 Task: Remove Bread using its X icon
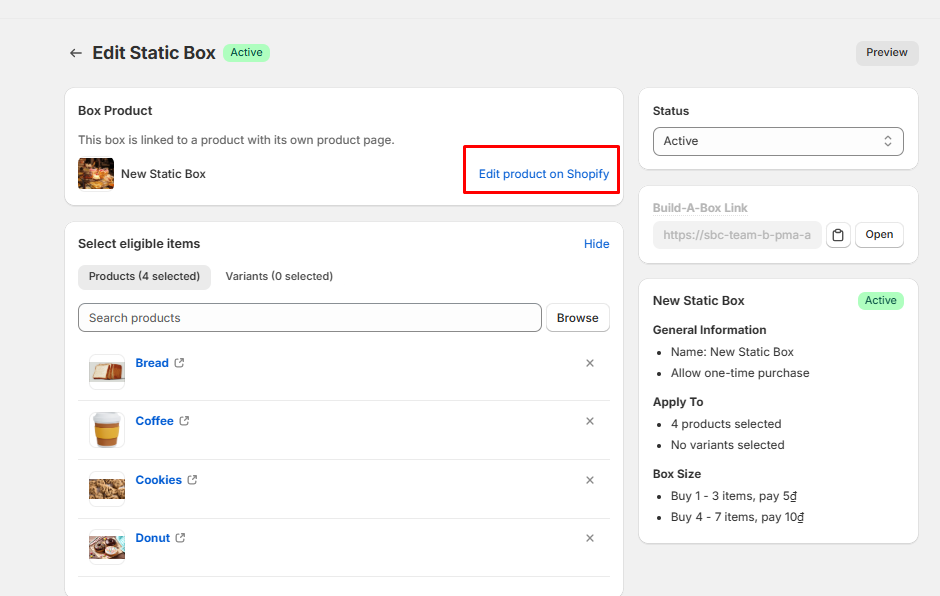coord(590,363)
